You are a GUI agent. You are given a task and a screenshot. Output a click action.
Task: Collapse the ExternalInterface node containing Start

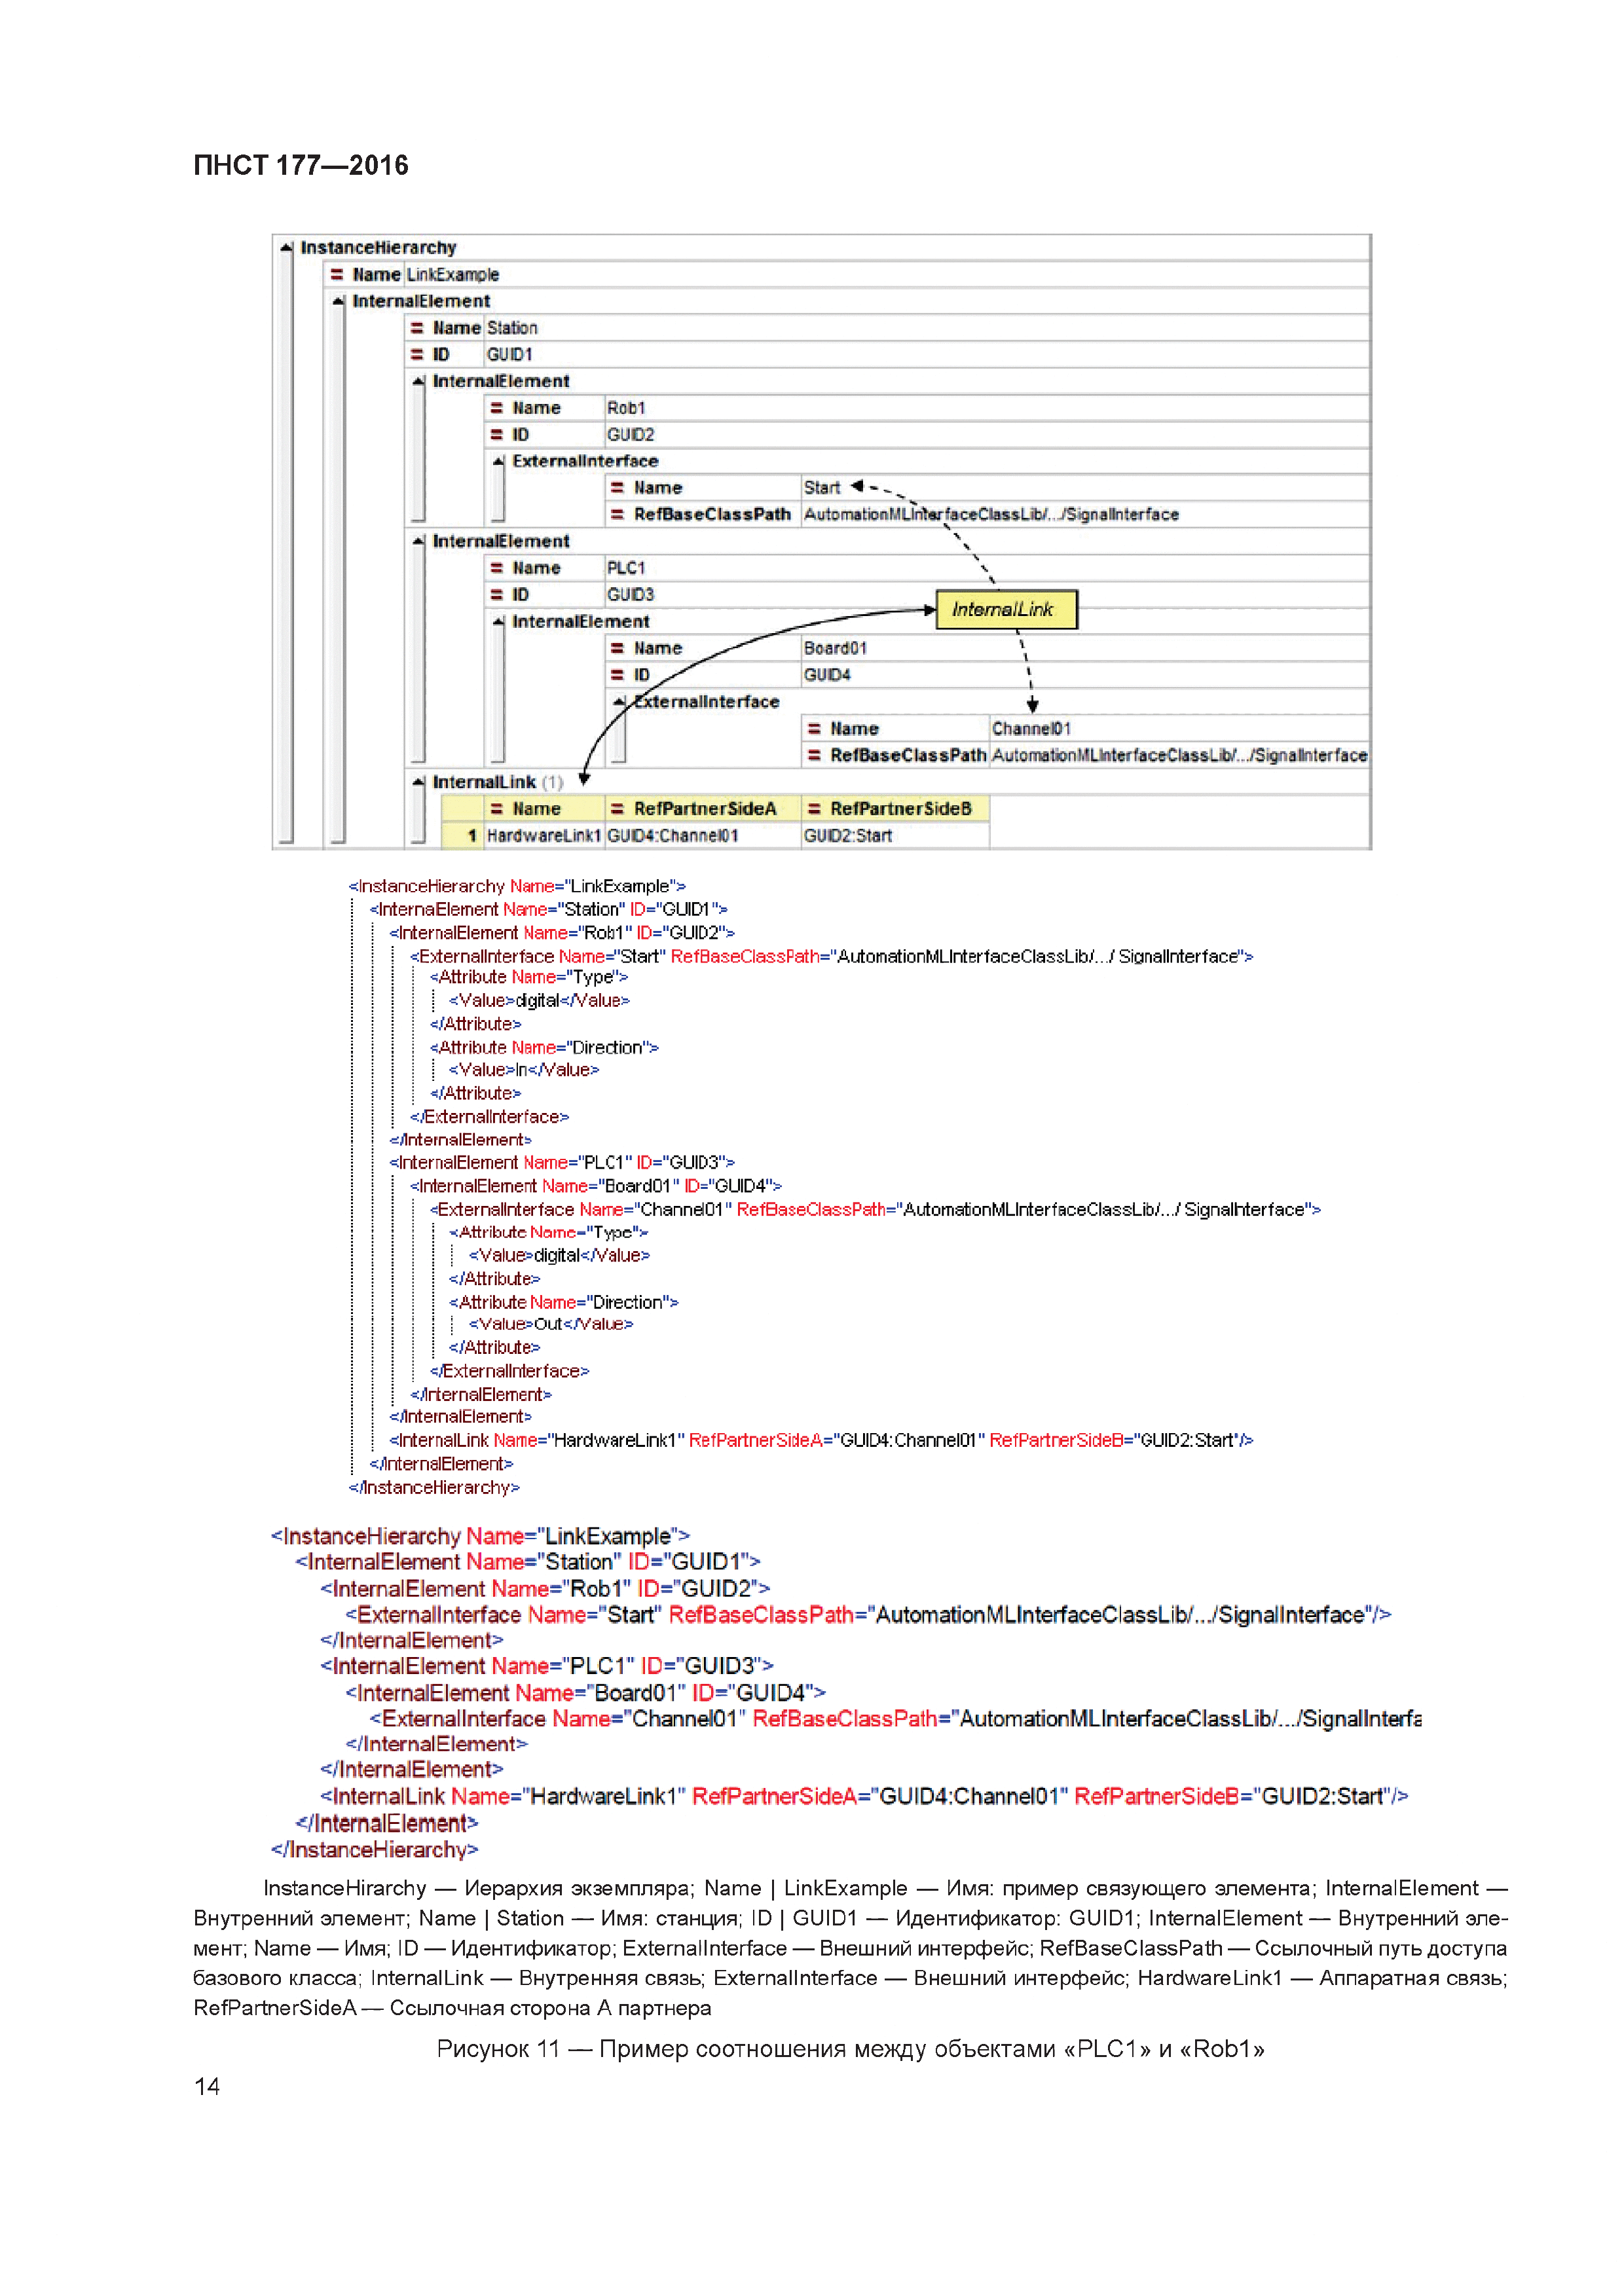499,461
